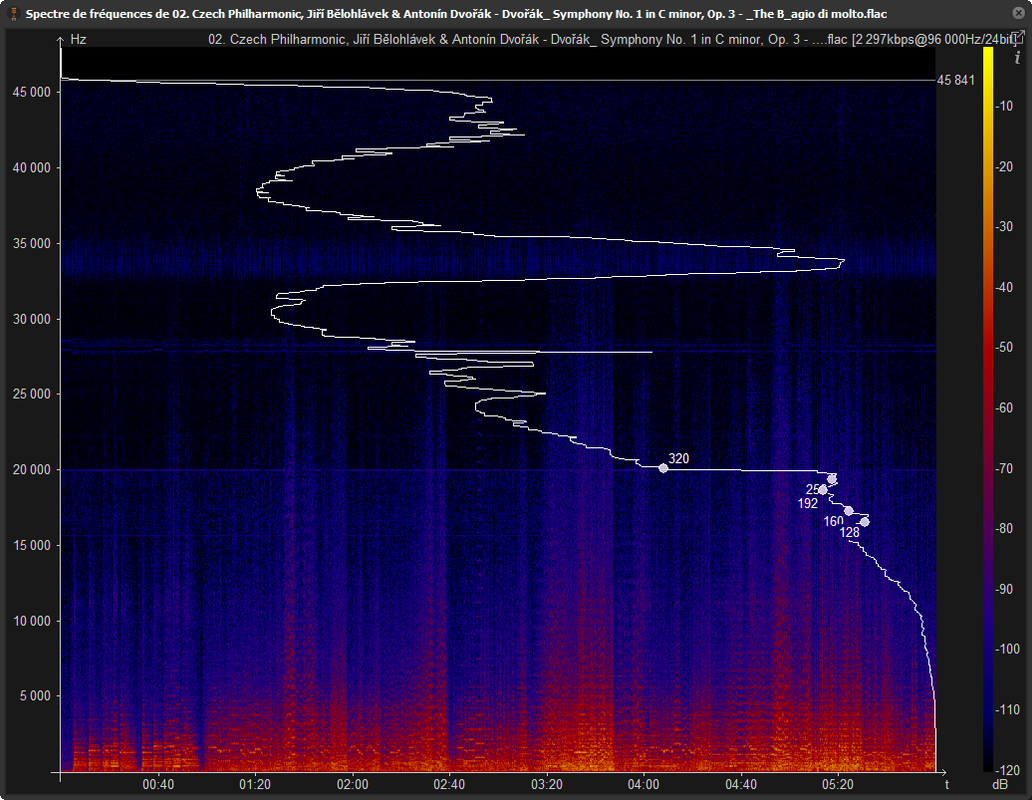
Task: Click the 45 000 Hz axis label
Action: (x=32, y=92)
